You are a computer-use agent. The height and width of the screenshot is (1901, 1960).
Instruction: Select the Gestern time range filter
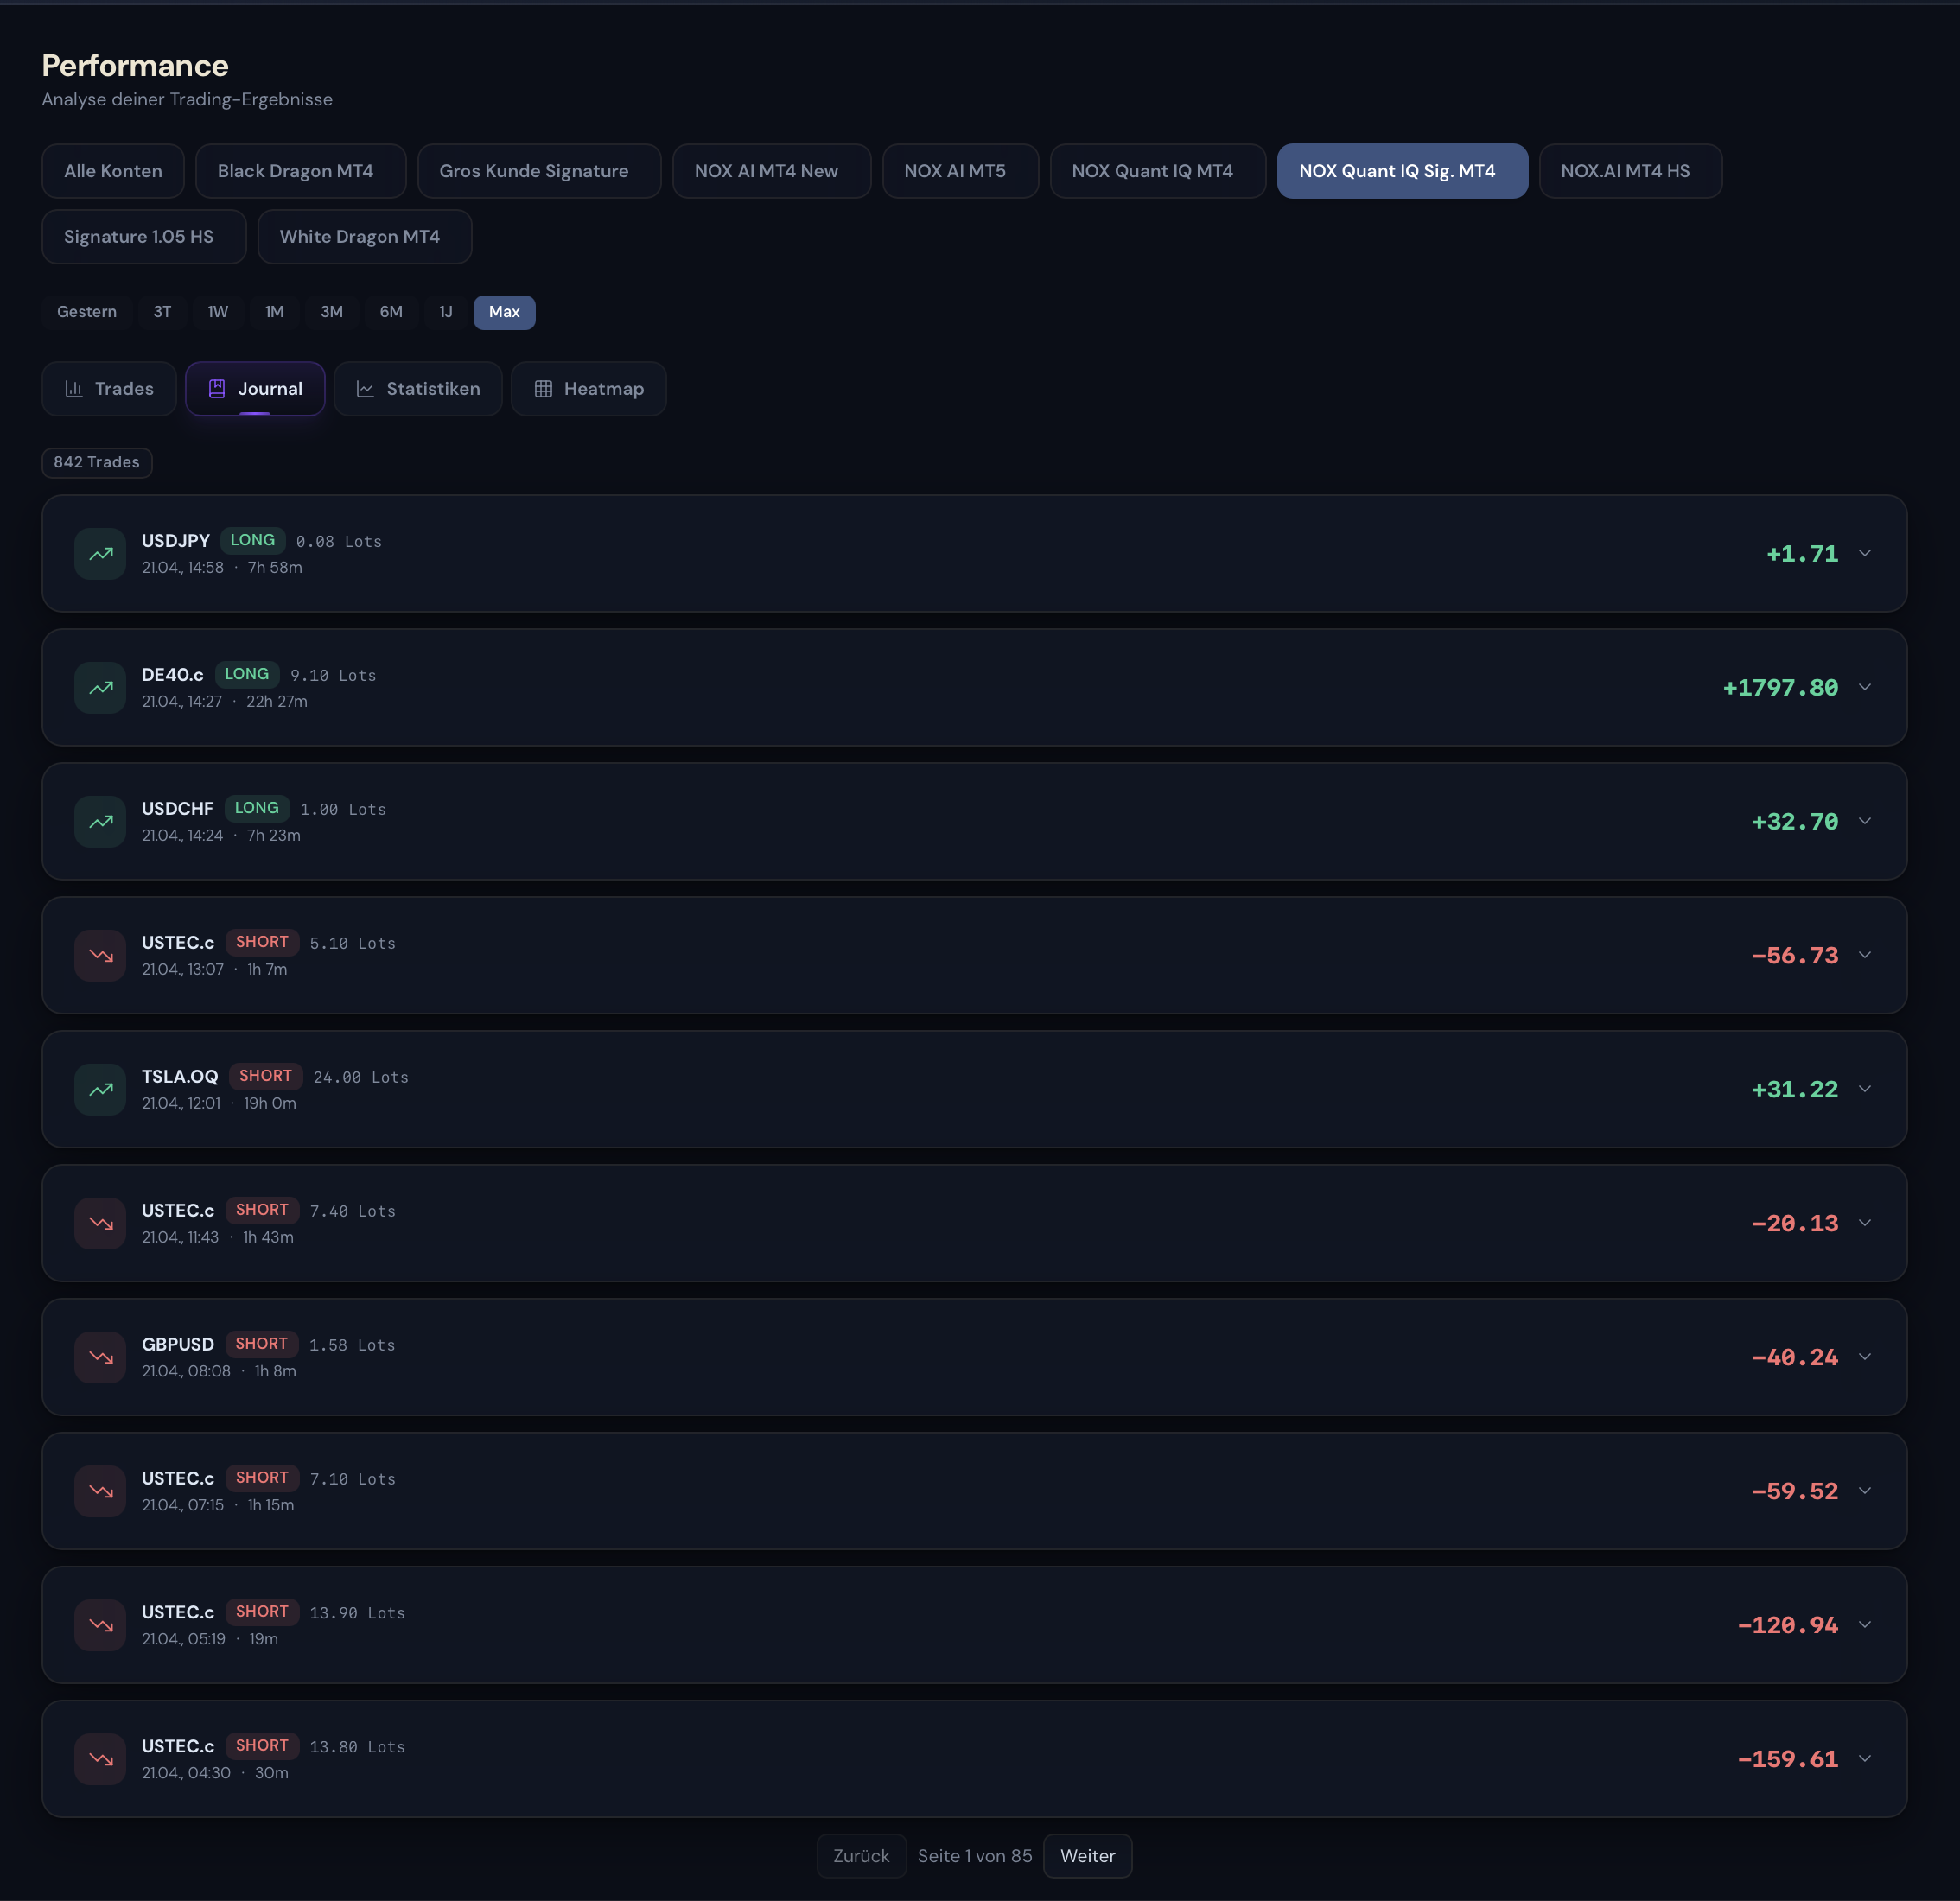pos(87,312)
